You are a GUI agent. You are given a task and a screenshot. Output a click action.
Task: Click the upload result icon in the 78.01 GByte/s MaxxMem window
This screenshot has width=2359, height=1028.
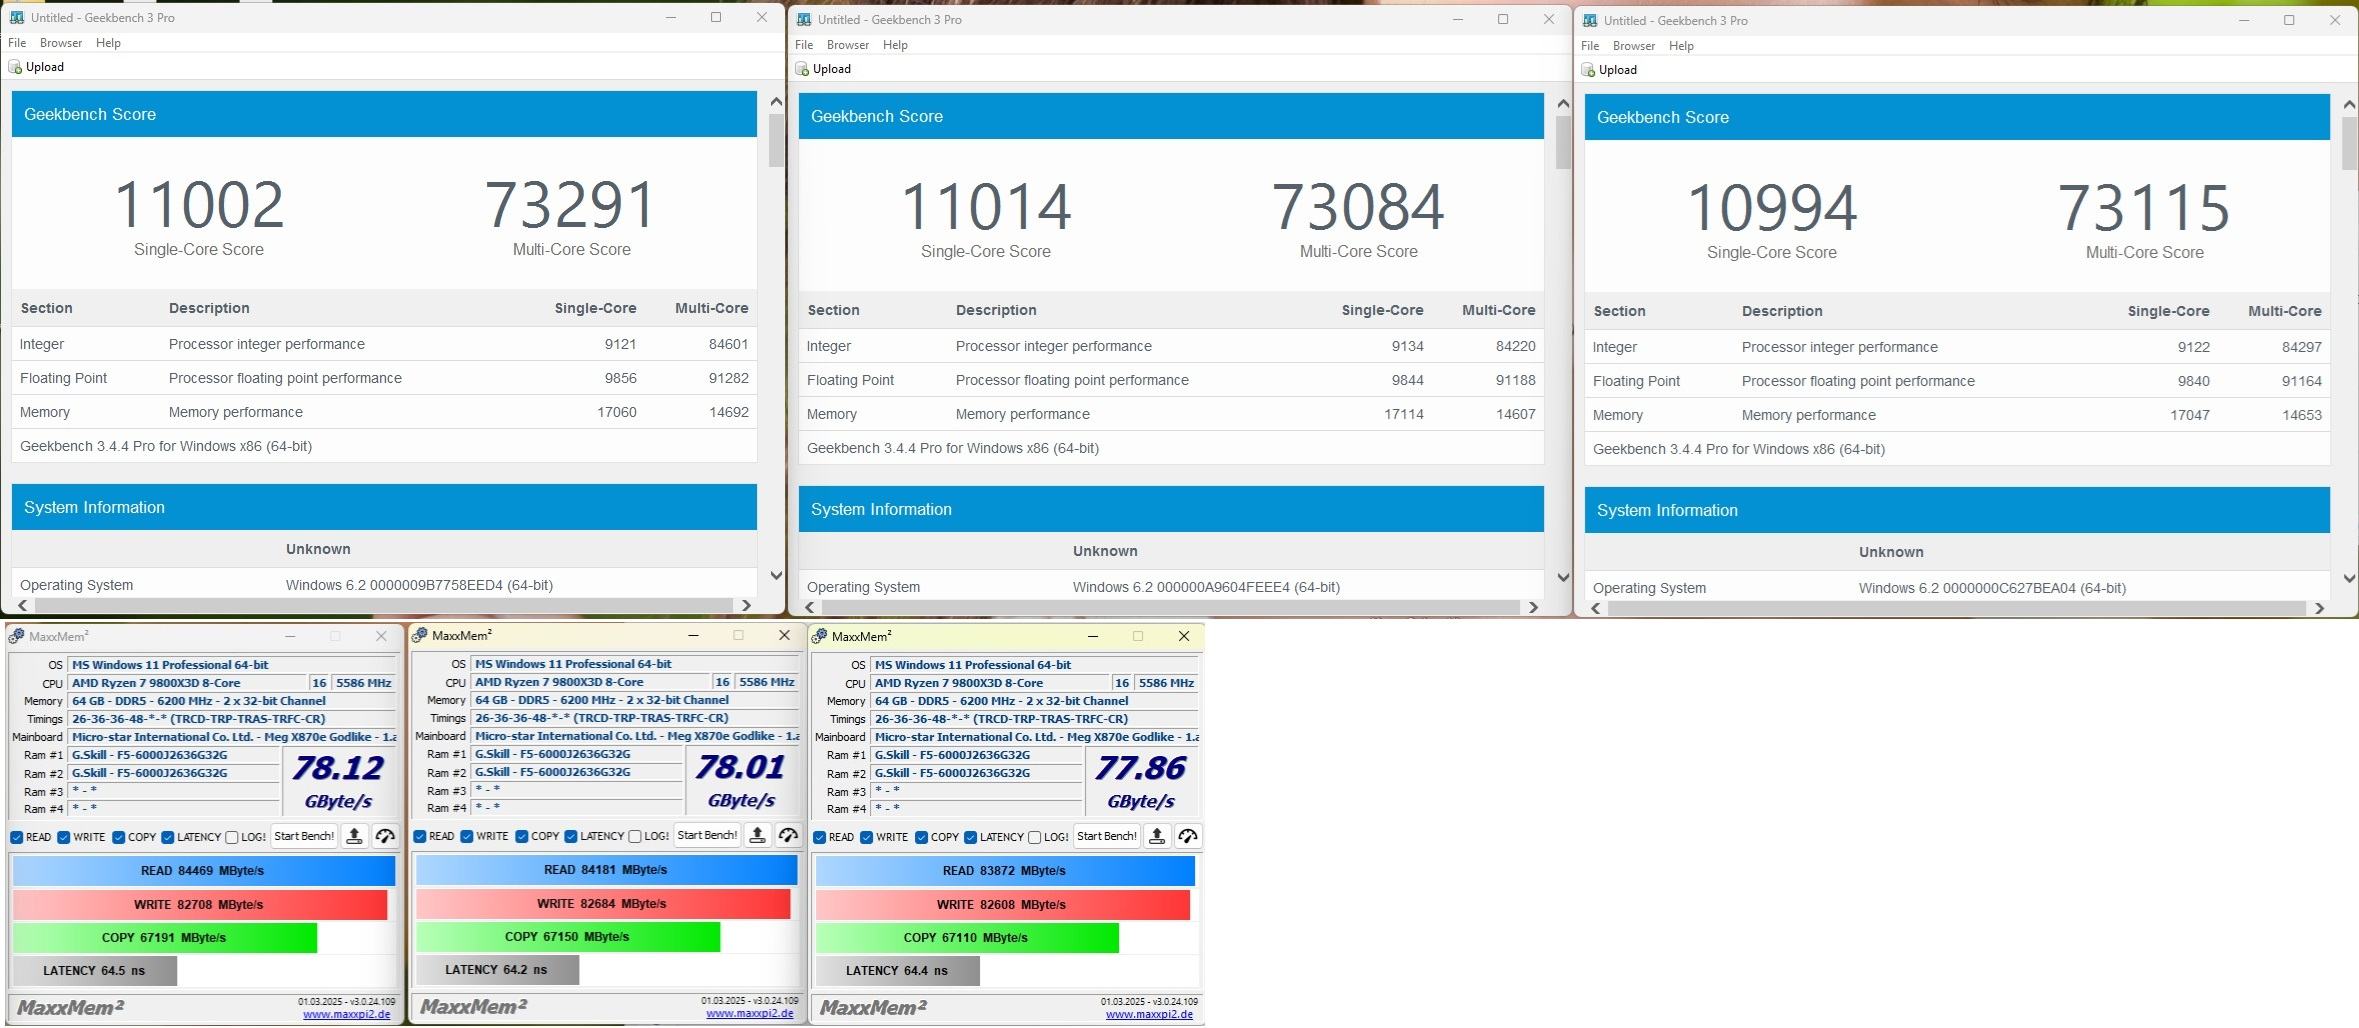click(757, 835)
